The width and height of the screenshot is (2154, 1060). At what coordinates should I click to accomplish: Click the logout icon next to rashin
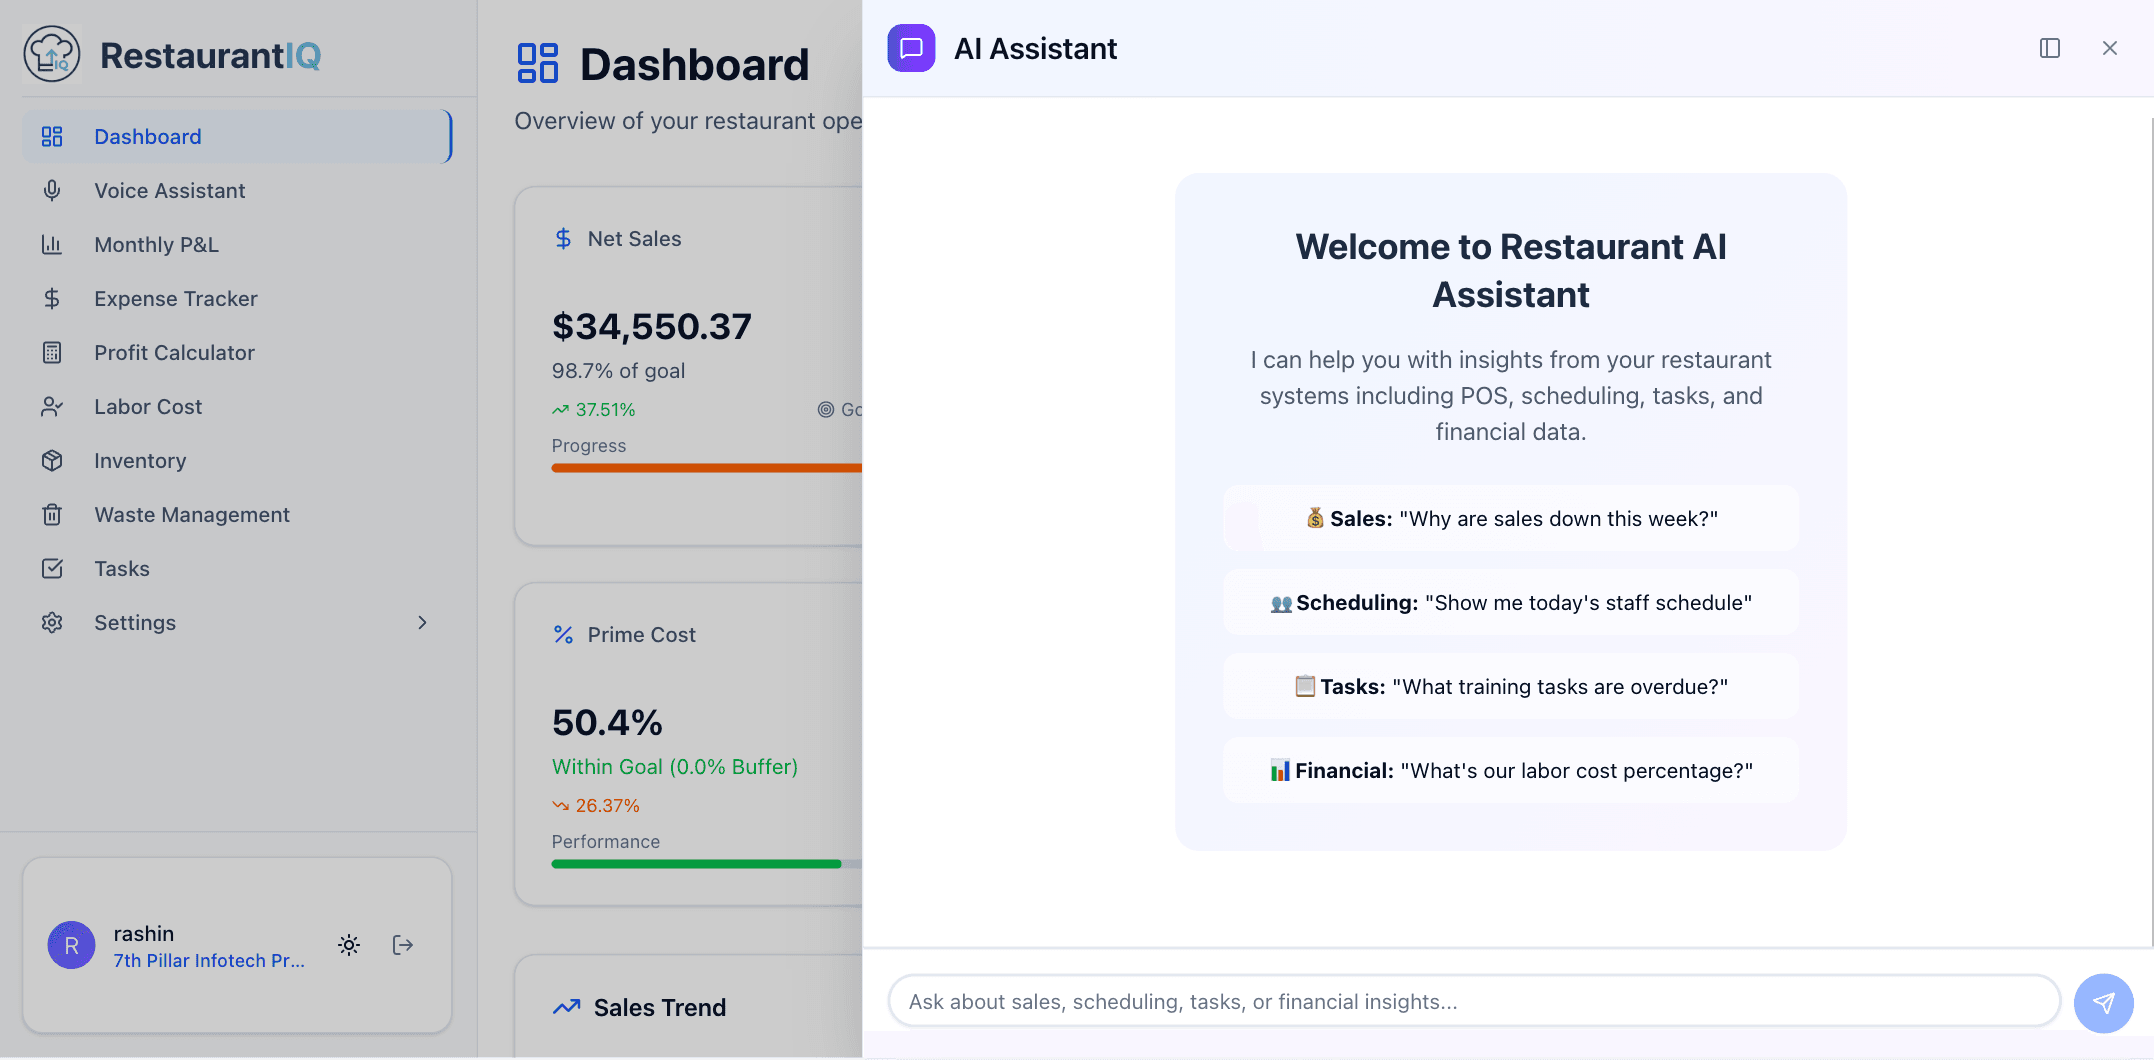[403, 944]
